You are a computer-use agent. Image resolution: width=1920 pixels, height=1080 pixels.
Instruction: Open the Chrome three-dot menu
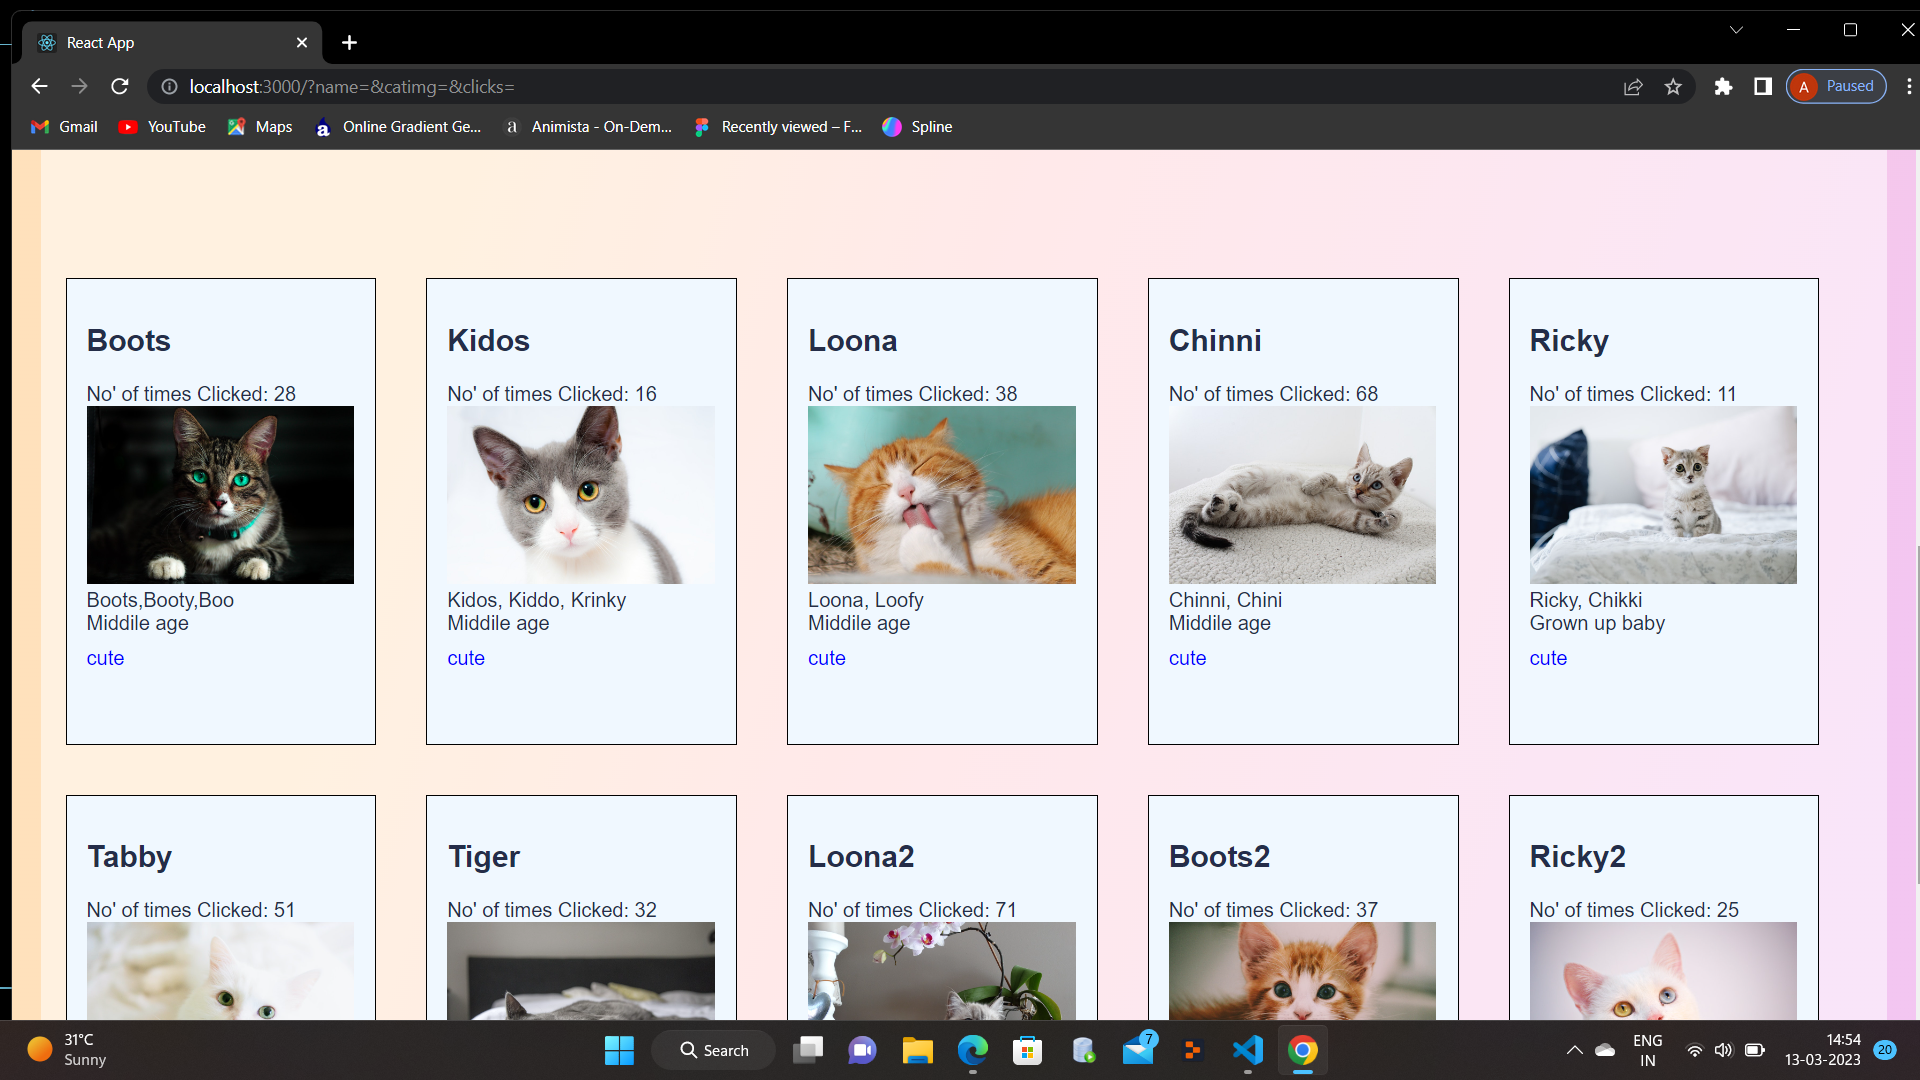coord(1908,86)
